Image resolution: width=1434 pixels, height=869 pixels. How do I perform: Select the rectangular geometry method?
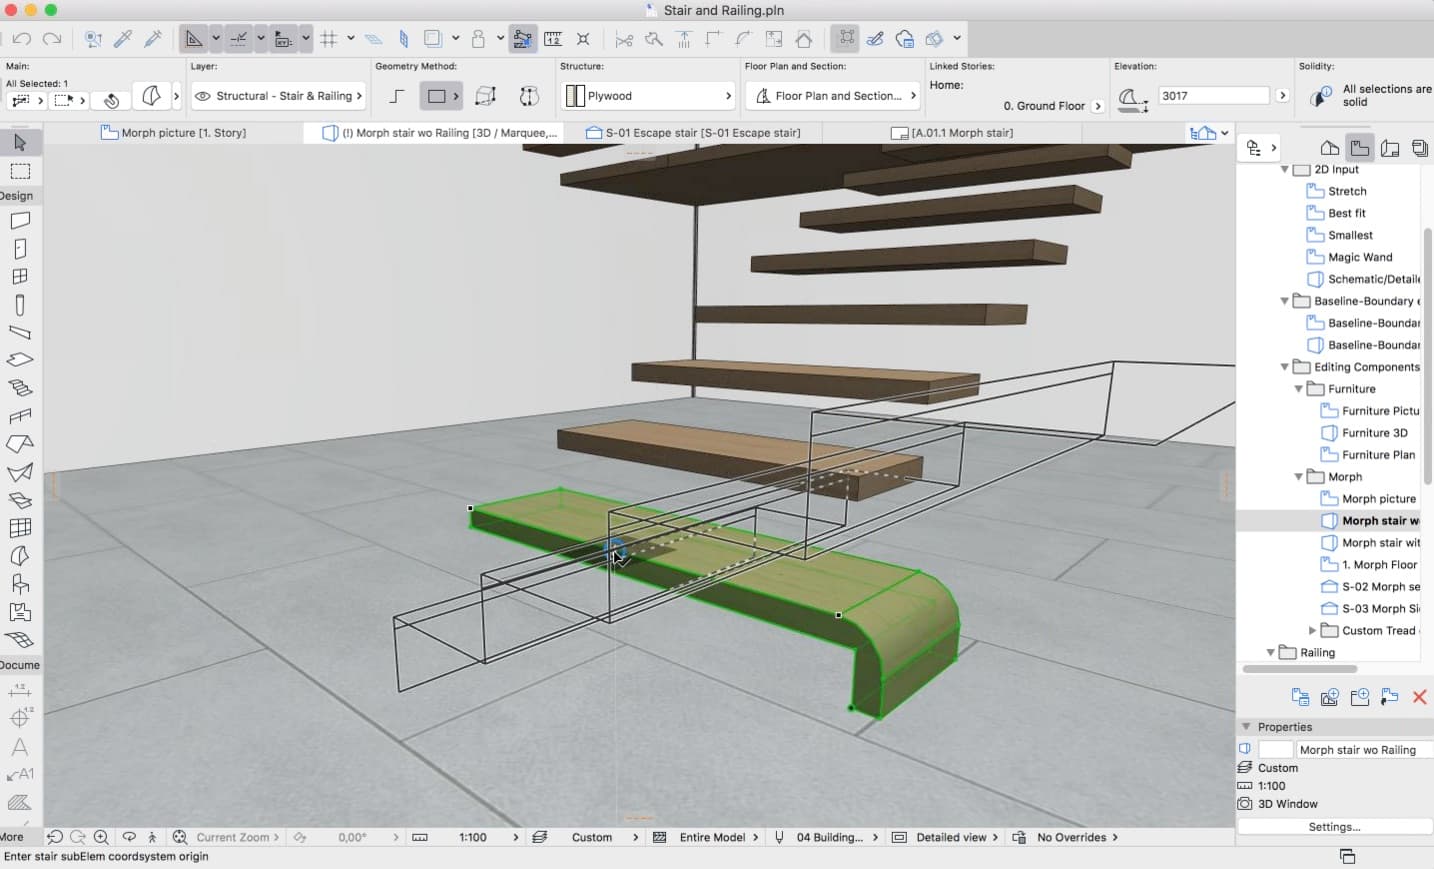pos(437,96)
